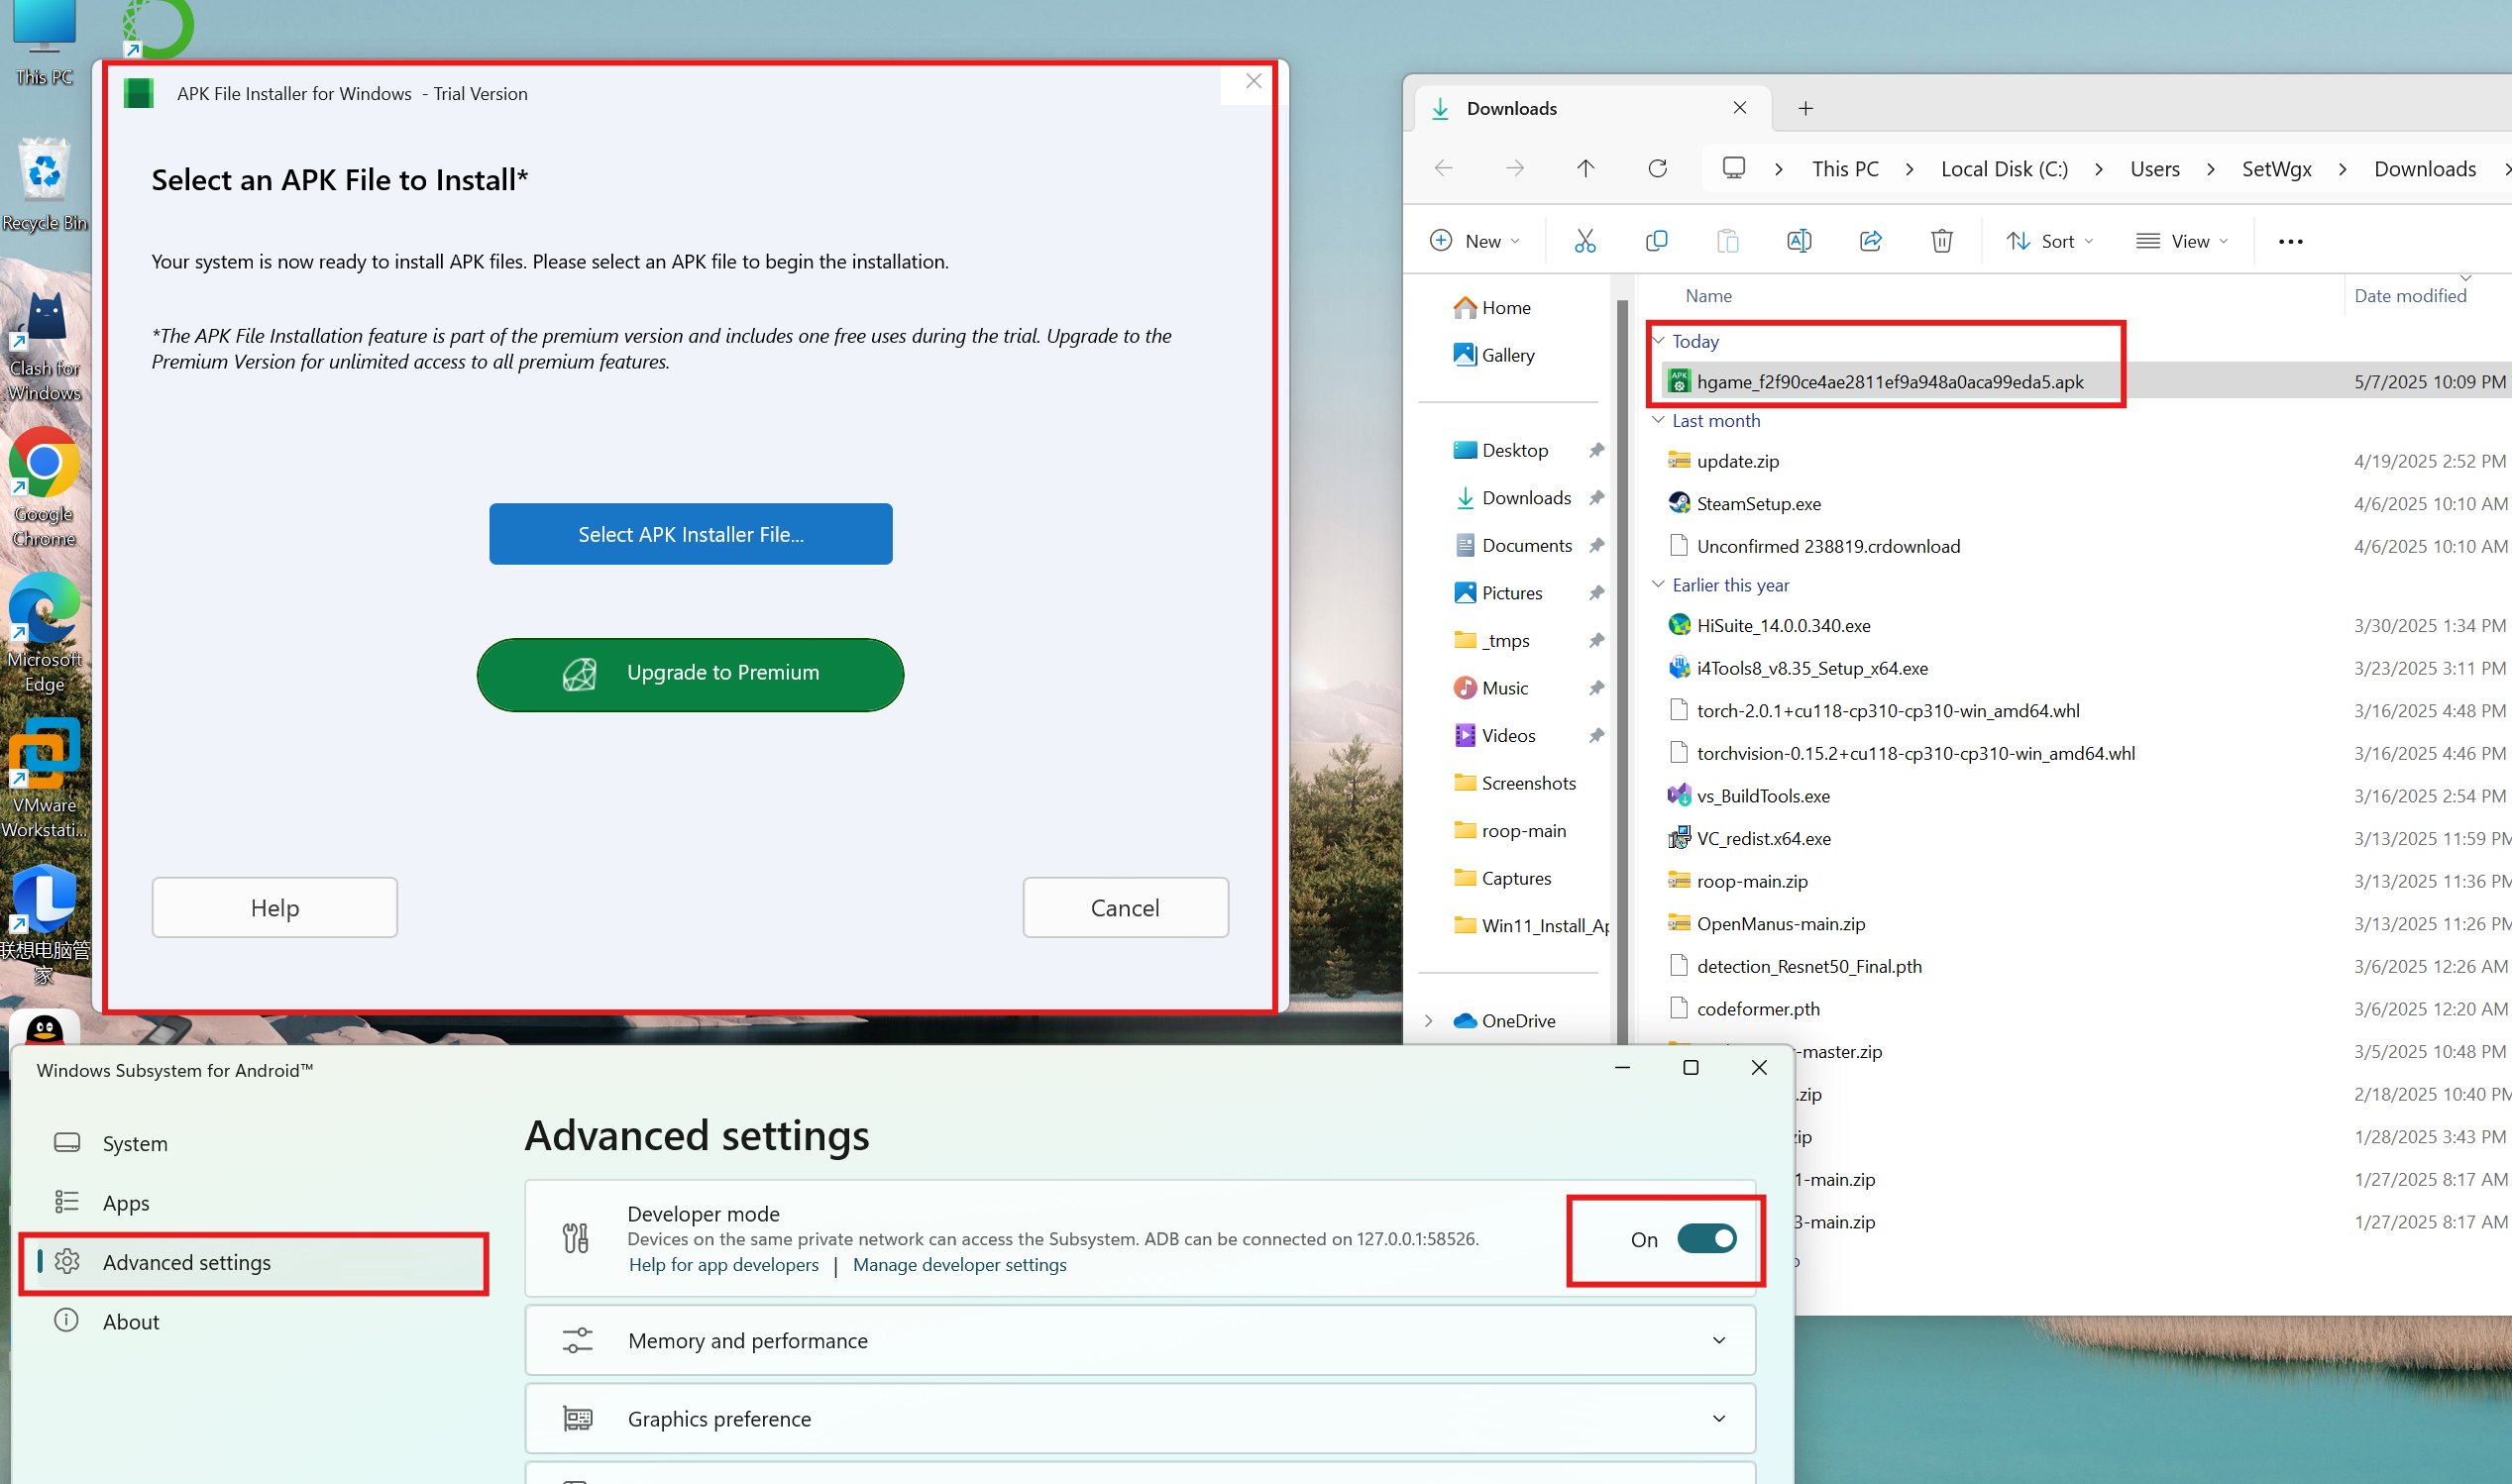
Task: Click the Date modified column header
Action: tap(2409, 296)
